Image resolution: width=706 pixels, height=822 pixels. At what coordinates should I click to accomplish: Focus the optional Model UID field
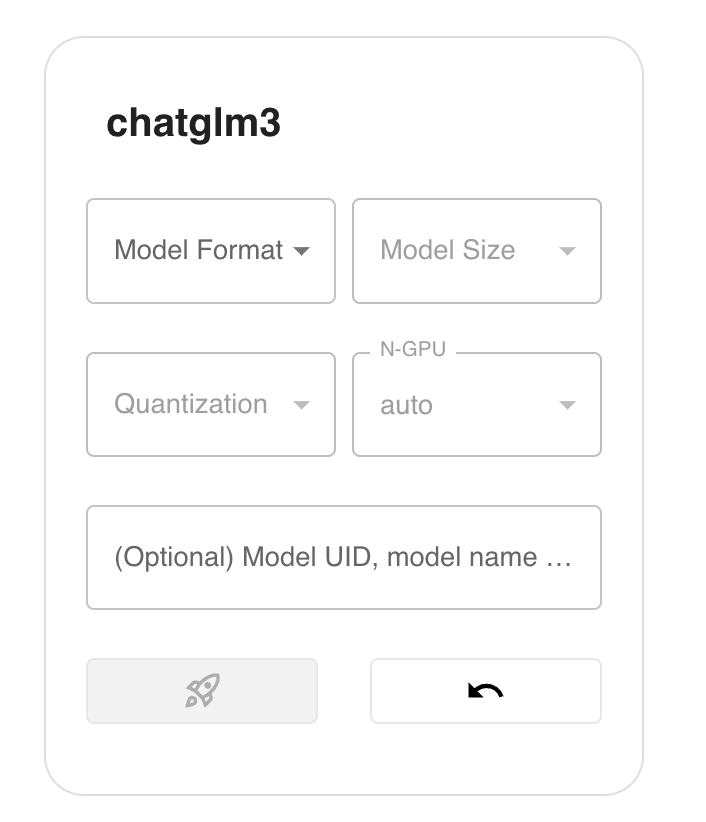pos(344,557)
